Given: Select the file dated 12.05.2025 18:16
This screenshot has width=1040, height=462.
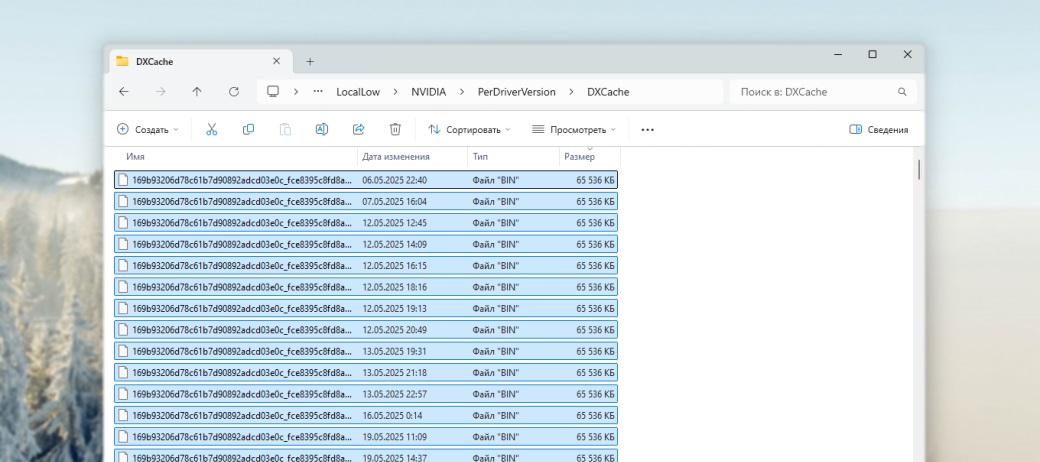Looking at the screenshot, I should (x=366, y=287).
